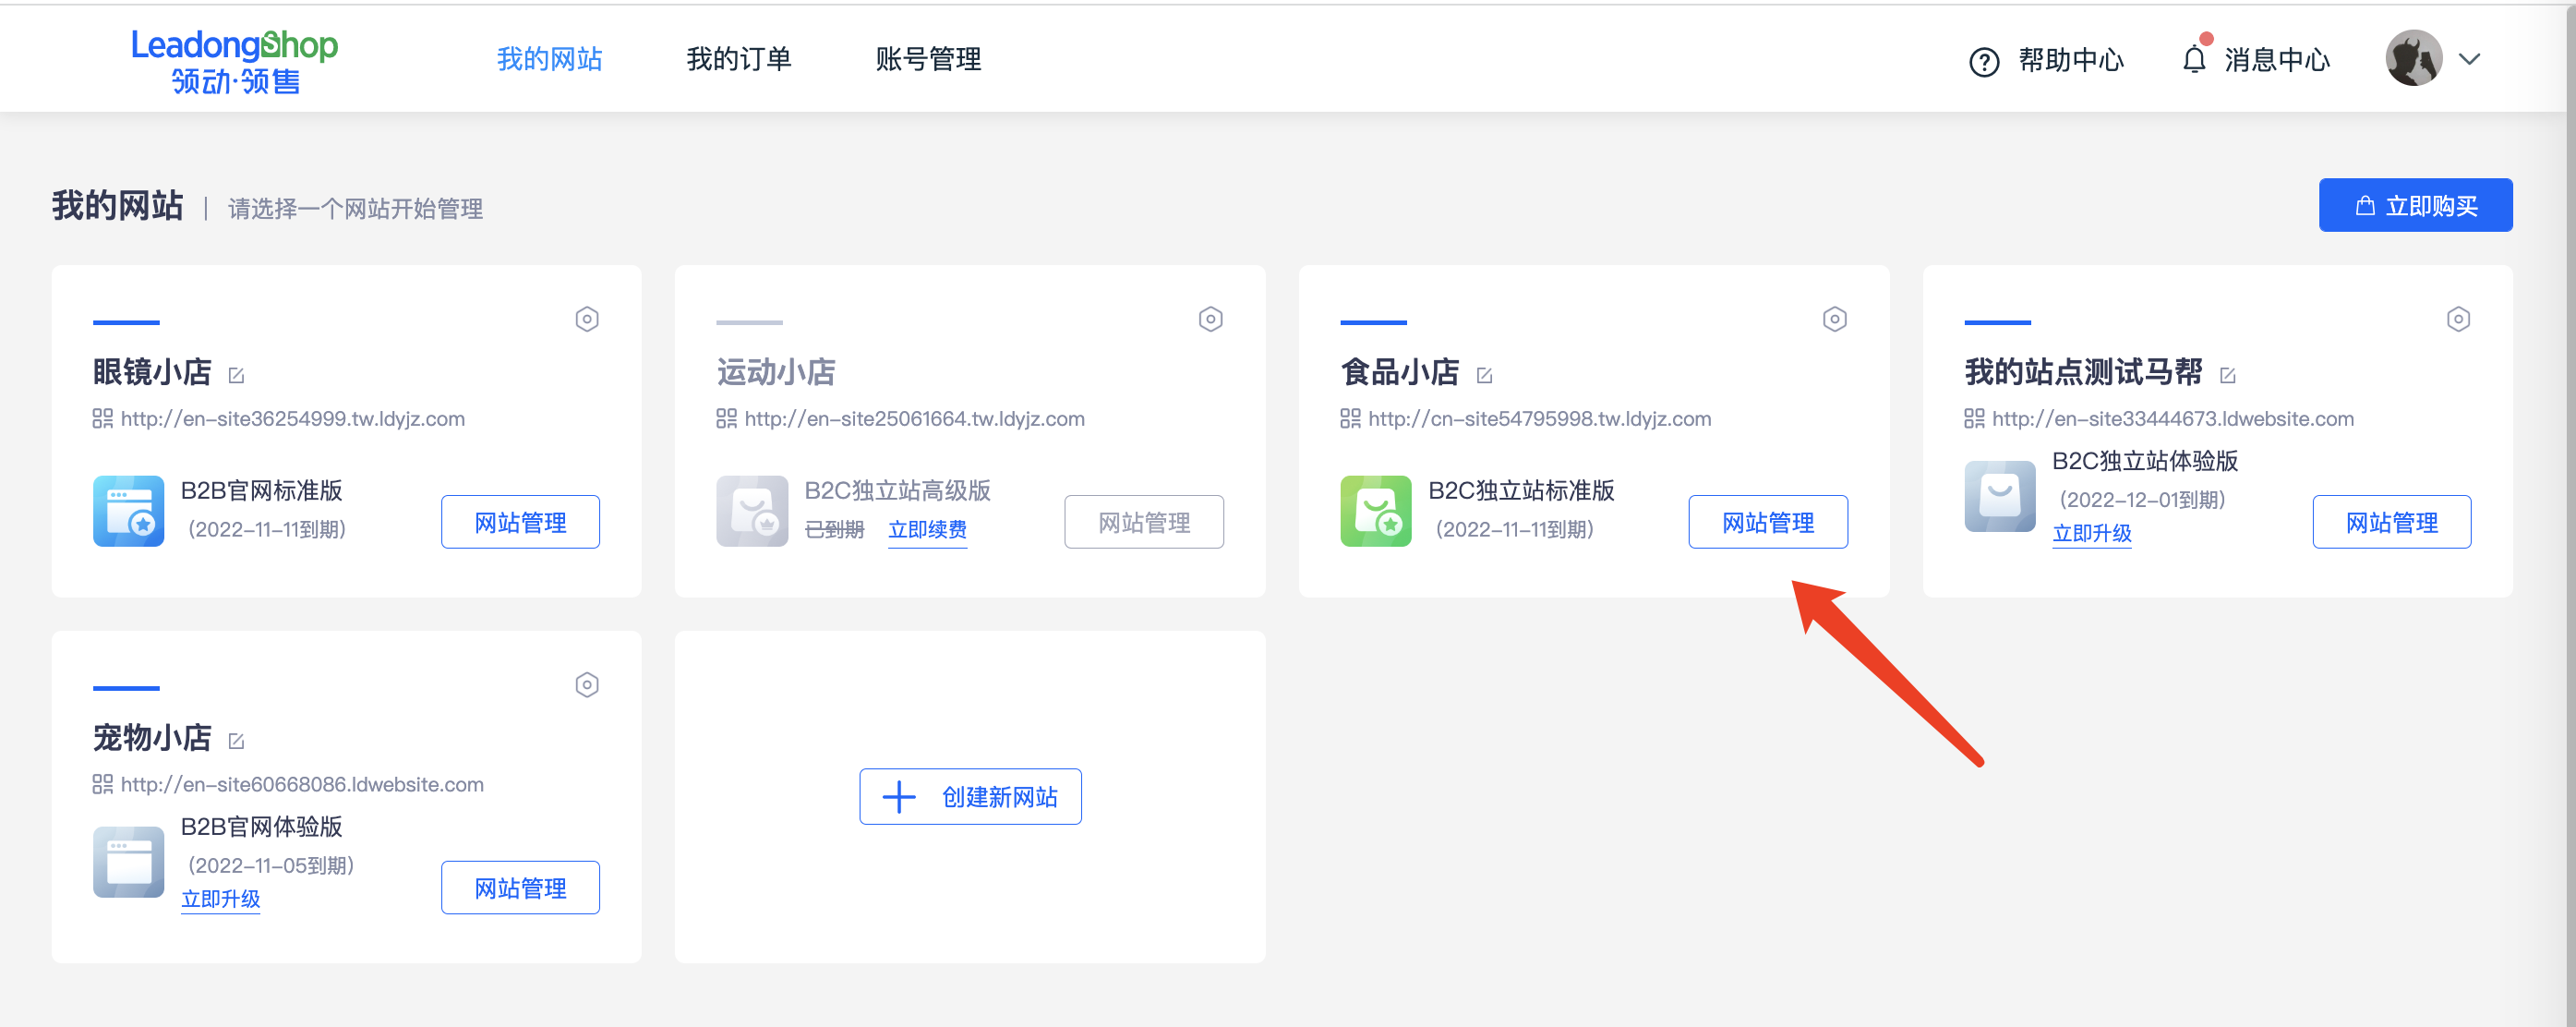The image size is (2576, 1027).
Task: Open settings hexagon on 我的站点测试马帮 card
Action: point(2460,319)
